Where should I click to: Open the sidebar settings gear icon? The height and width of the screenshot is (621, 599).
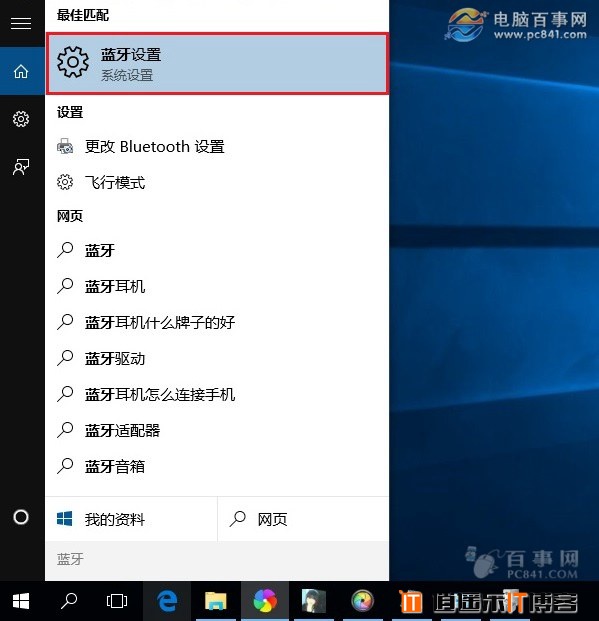pyautogui.click(x=21, y=119)
